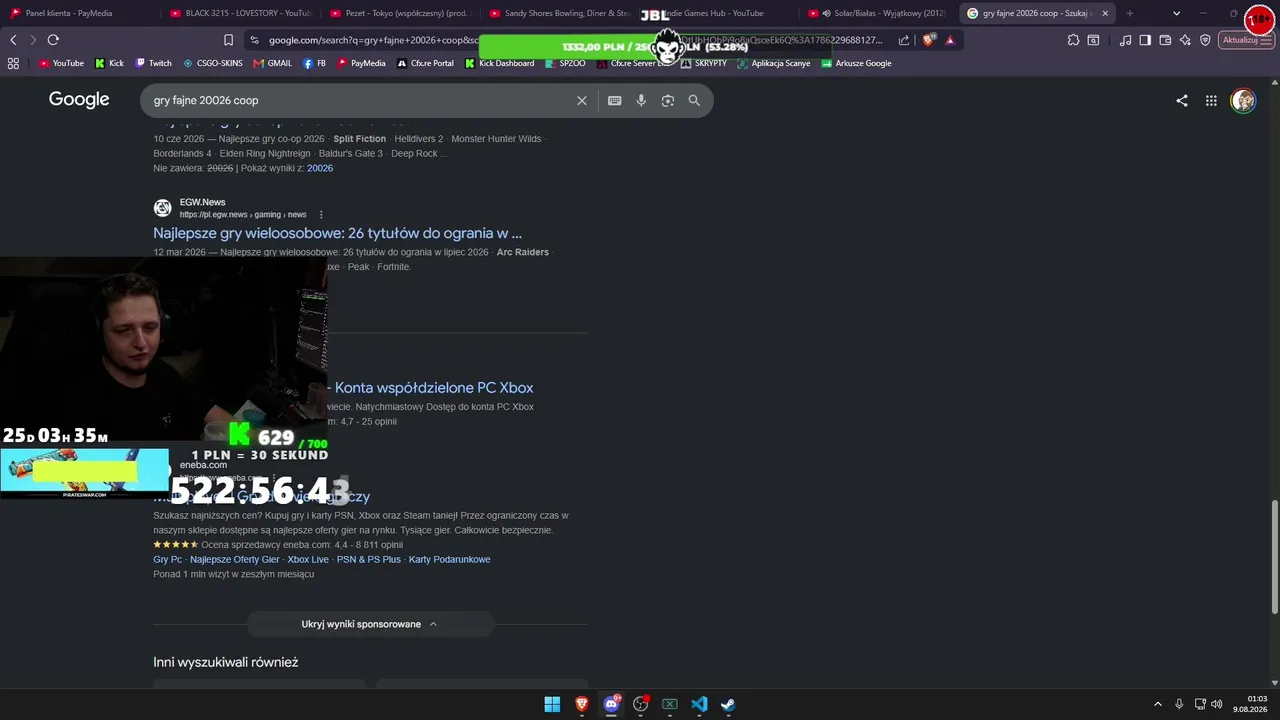
Task: Open Visual Studio Code from the taskbar
Action: coord(699,704)
